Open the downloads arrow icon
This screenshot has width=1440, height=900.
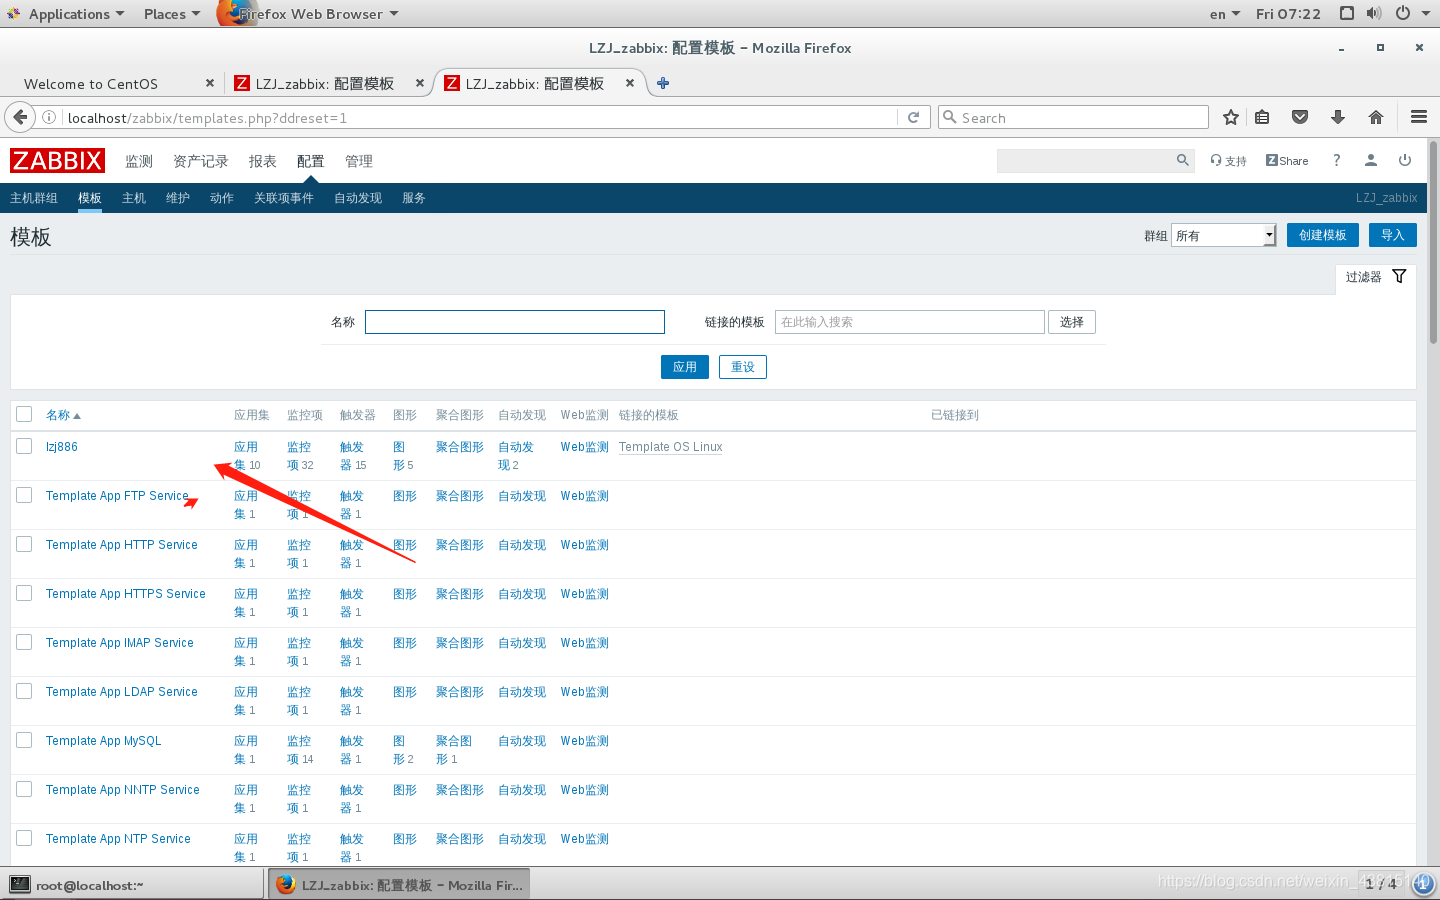point(1338,118)
